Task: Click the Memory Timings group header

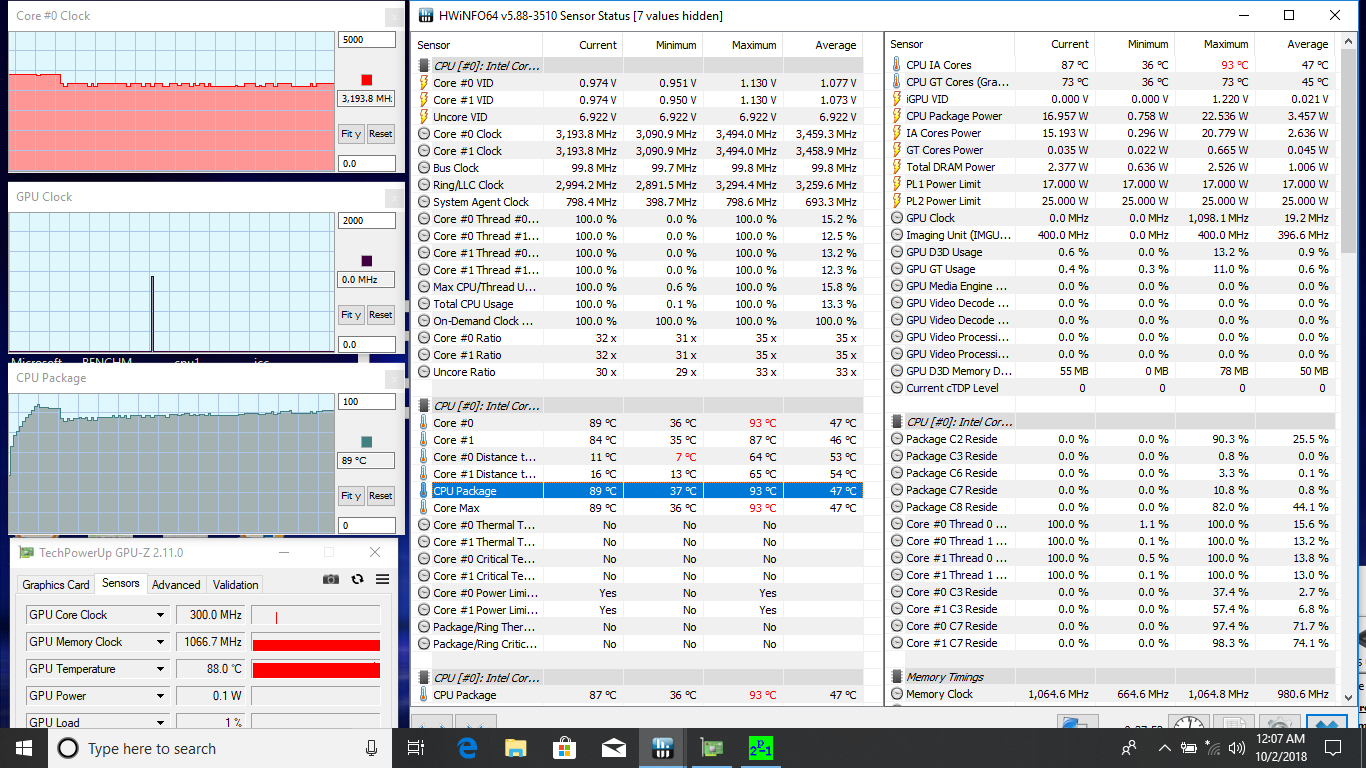Action: pyautogui.click(x=1111, y=677)
